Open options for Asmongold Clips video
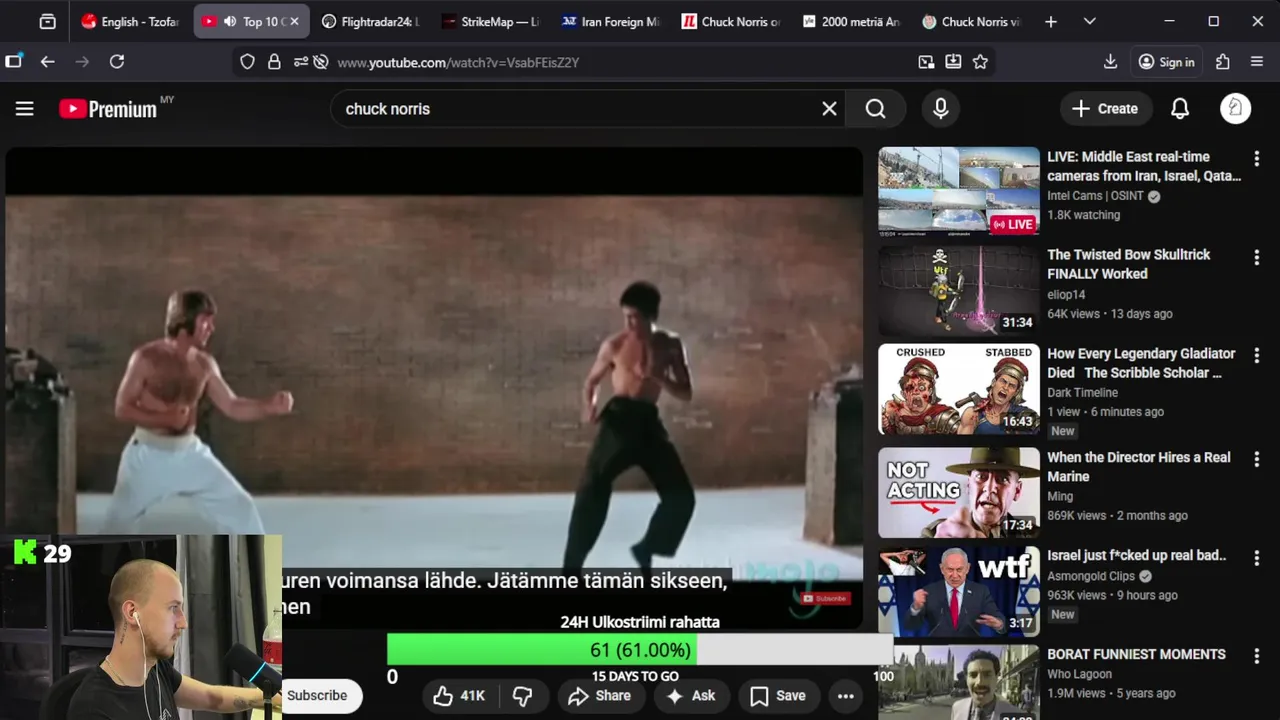 coord(1257,557)
